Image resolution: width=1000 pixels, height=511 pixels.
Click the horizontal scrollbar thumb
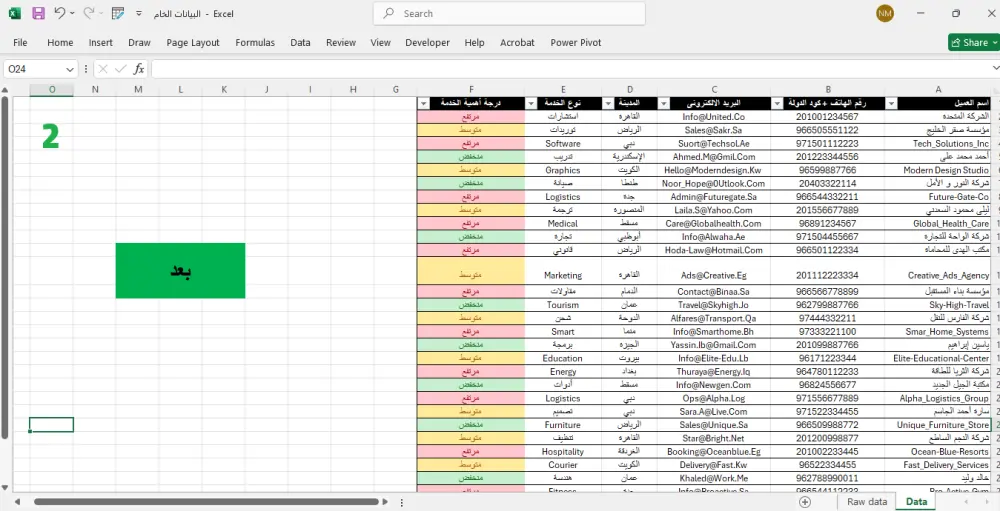(x=205, y=502)
